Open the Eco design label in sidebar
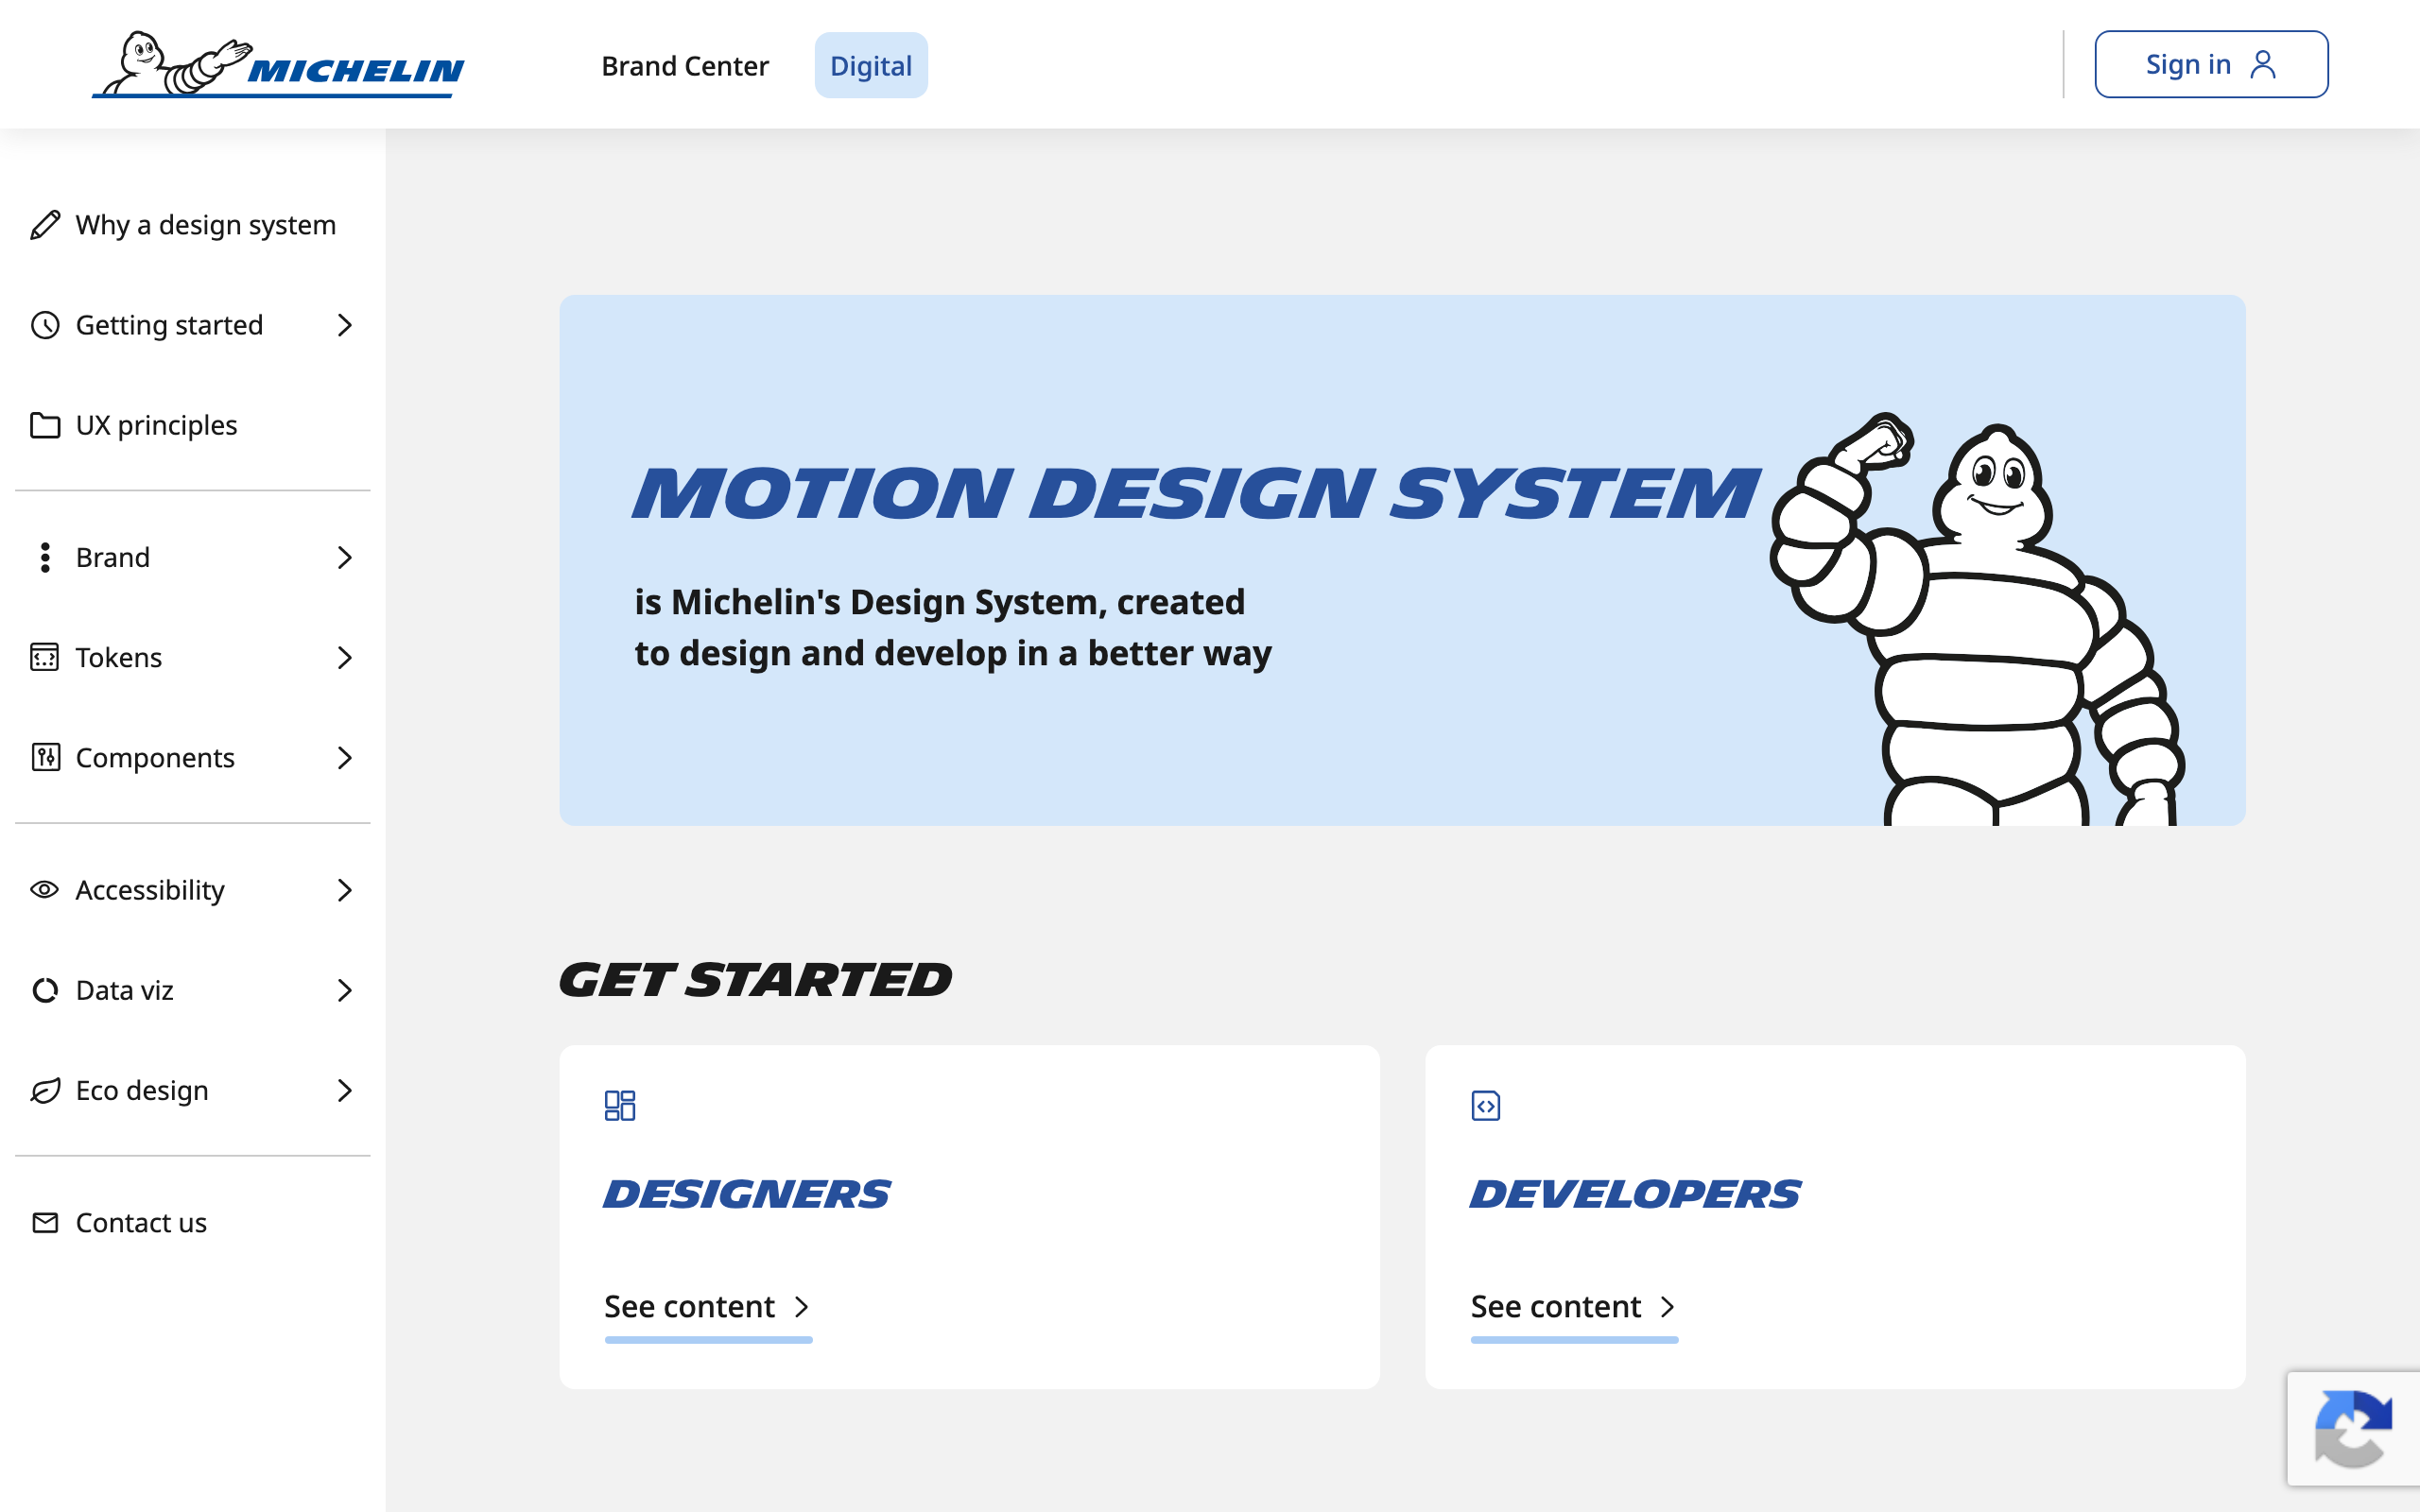The image size is (2420, 1512). pyautogui.click(x=142, y=1090)
